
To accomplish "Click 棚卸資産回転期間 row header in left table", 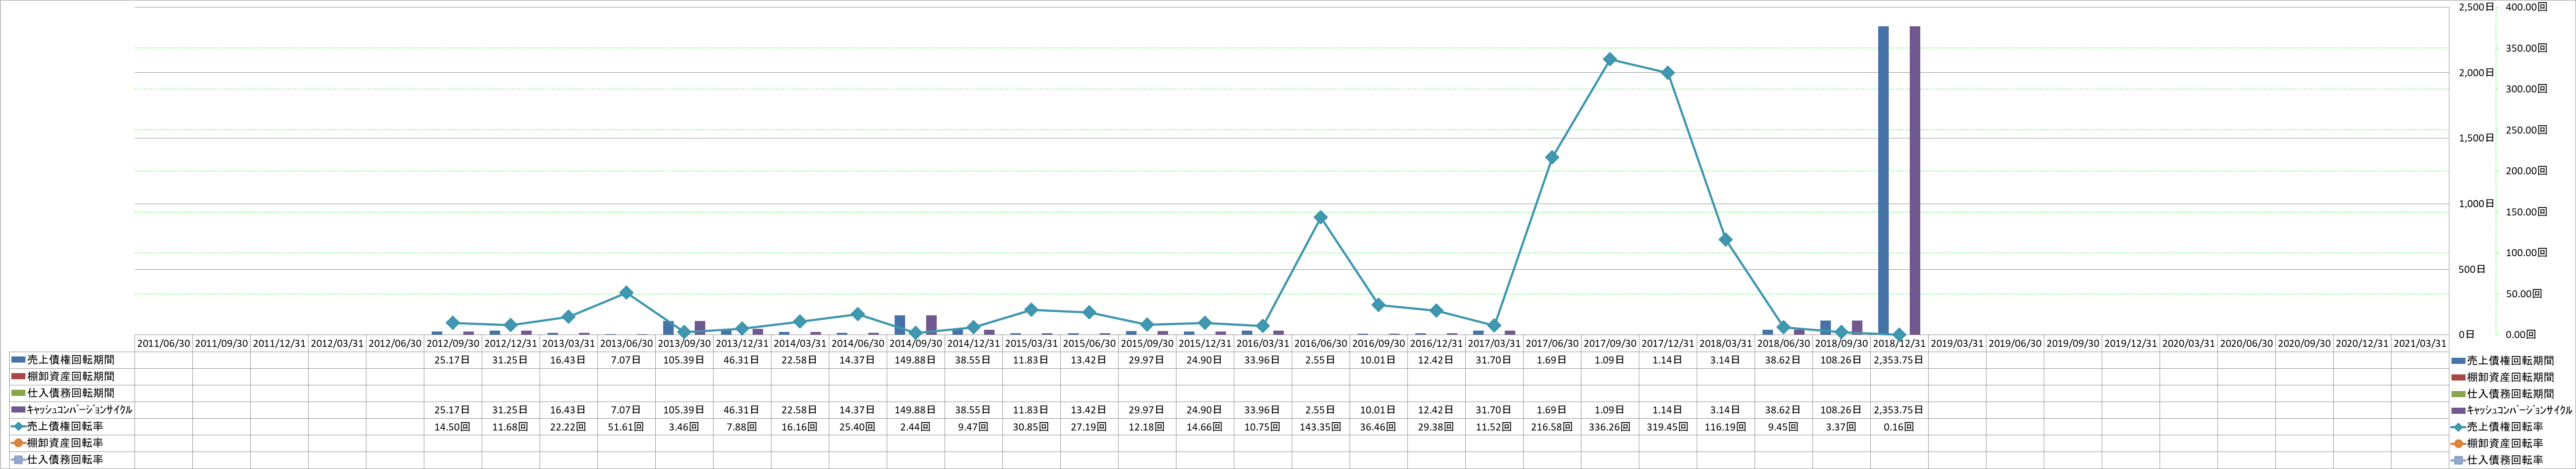I will [x=71, y=376].
